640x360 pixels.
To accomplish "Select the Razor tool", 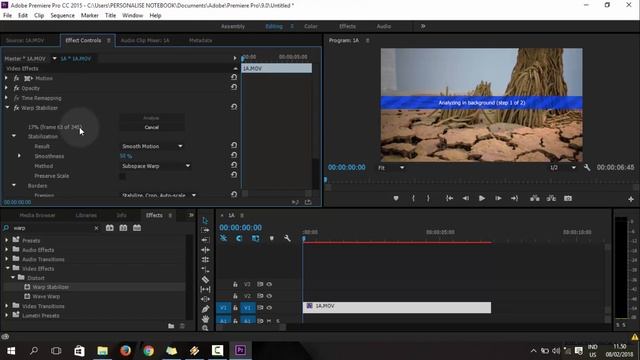I will click(x=205, y=280).
